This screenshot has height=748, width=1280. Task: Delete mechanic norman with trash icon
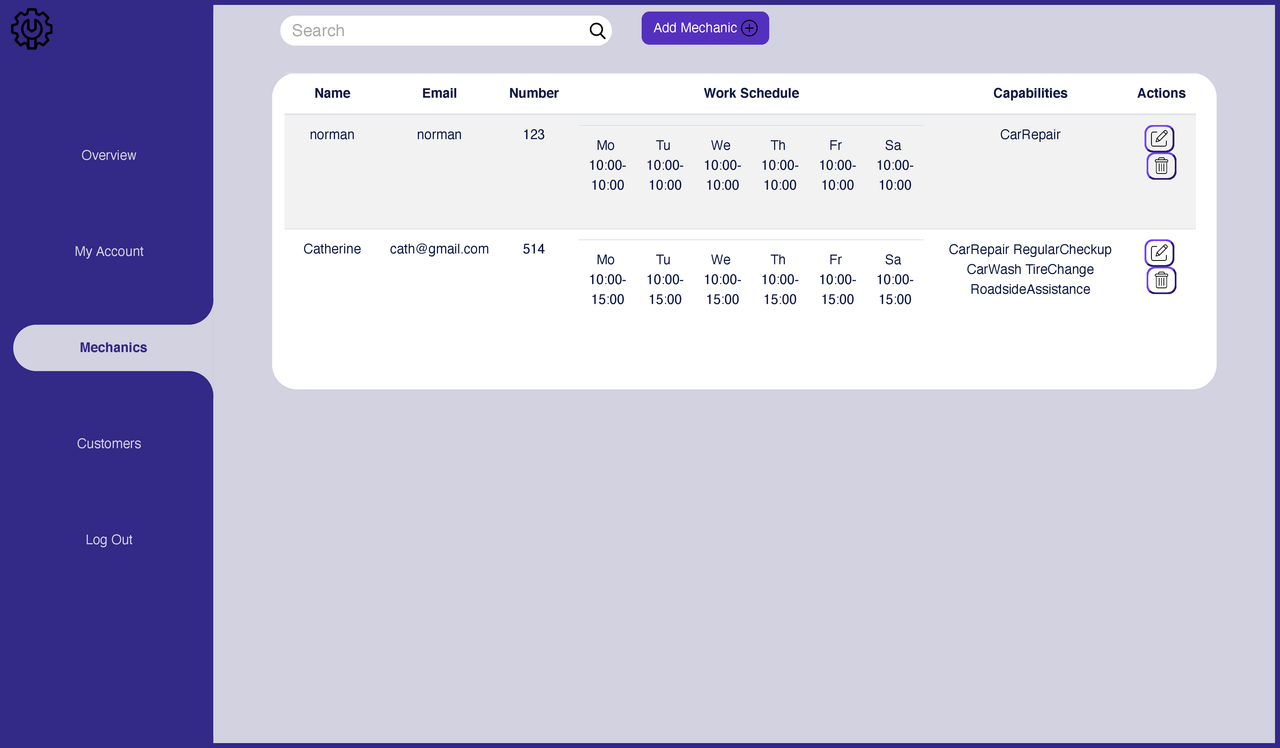(1161, 166)
